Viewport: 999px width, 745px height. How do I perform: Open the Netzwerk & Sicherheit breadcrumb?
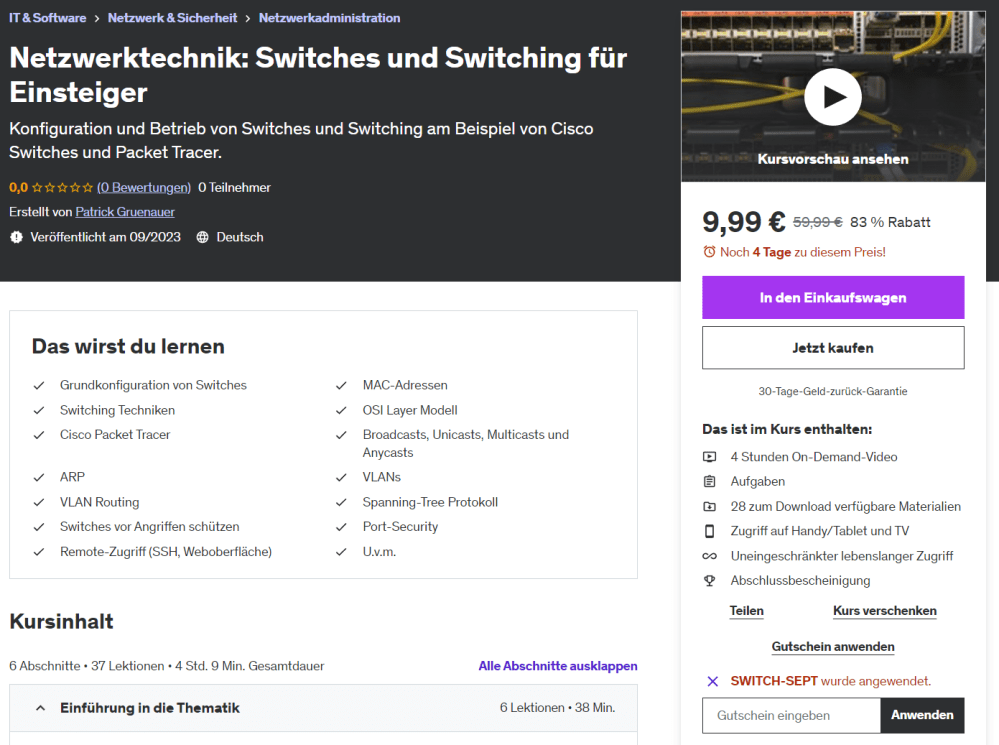click(172, 18)
